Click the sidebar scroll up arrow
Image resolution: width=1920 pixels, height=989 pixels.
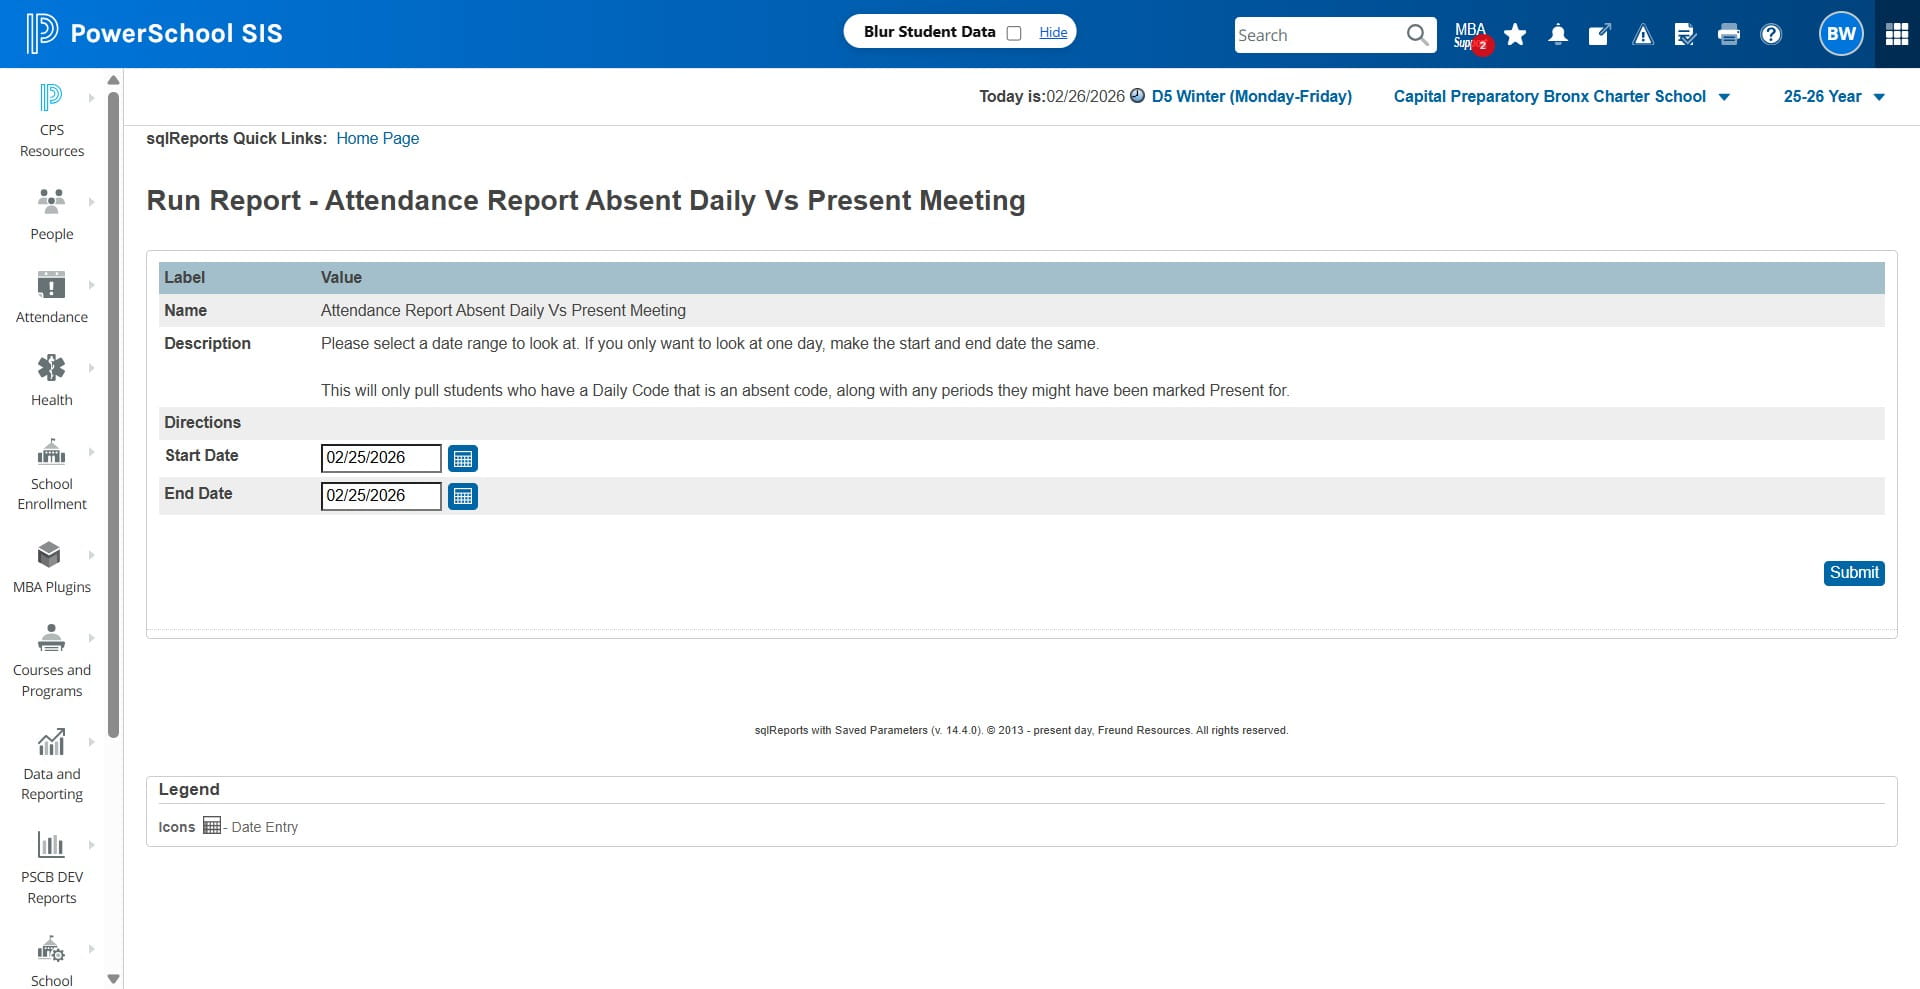tap(113, 80)
